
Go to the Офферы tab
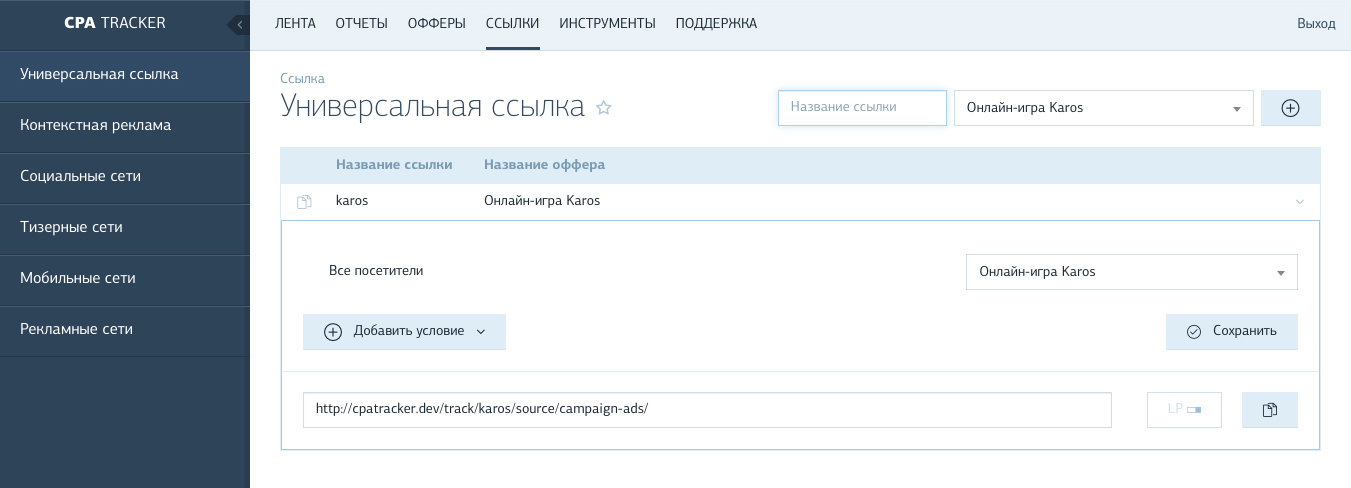(436, 23)
